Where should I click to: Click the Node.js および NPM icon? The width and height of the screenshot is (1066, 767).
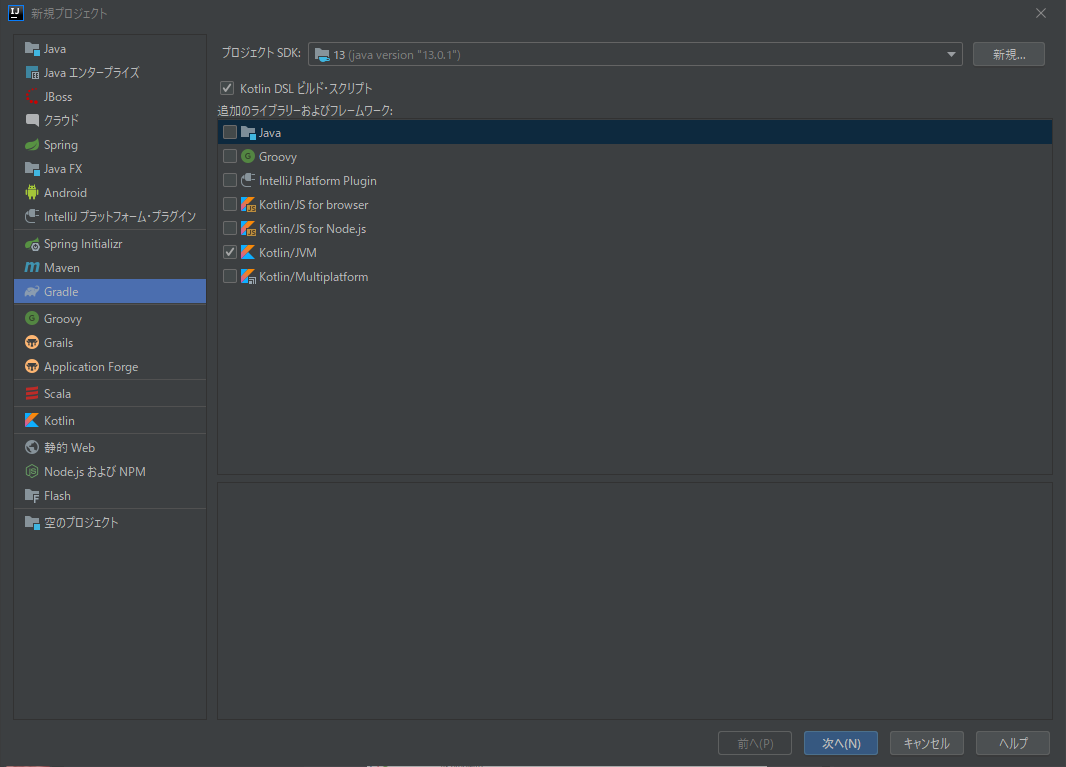(32, 471)
